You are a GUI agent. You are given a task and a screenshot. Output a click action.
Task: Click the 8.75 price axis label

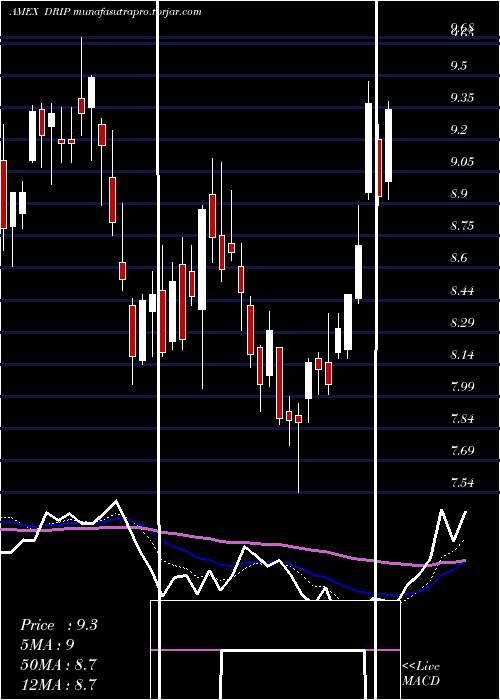(462, 226)
